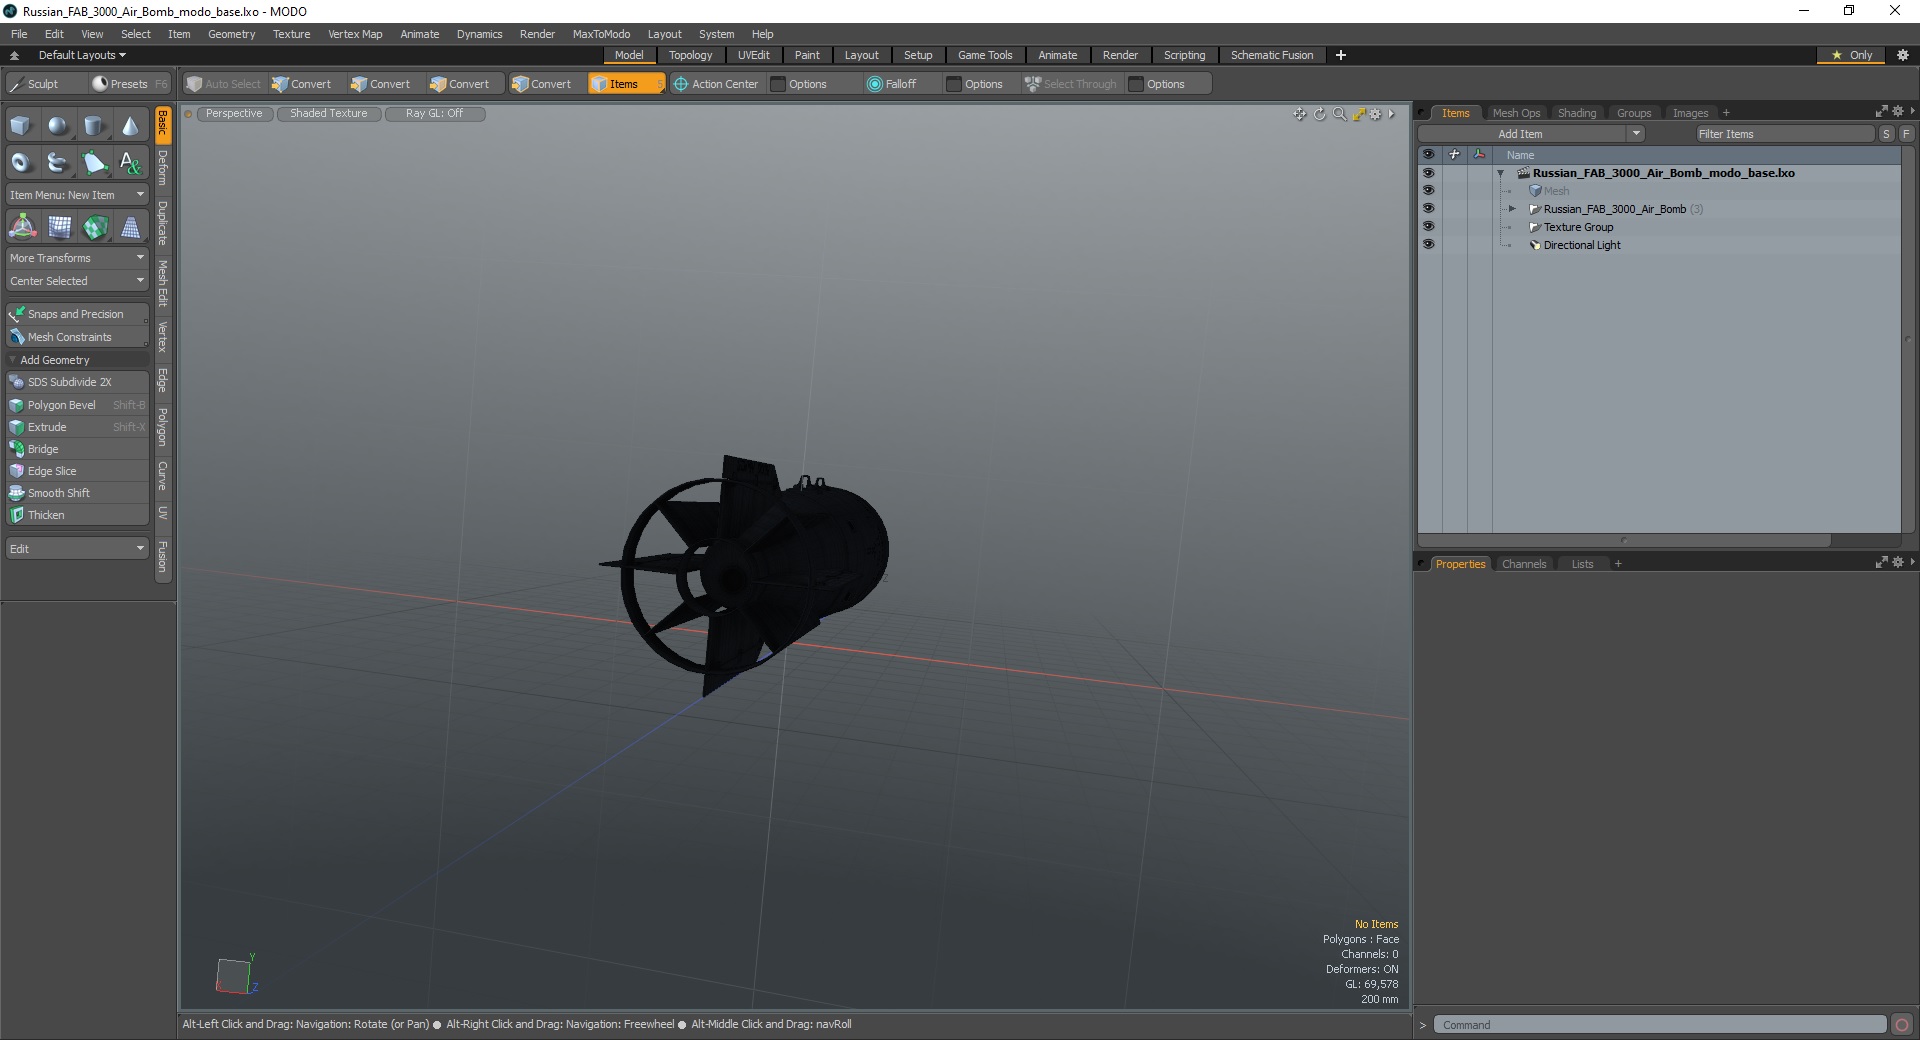Image resolution: width=1920 pixels, height=1040 pixels.
Task: Select the green checkered cube tool
Action: point(95,228)
